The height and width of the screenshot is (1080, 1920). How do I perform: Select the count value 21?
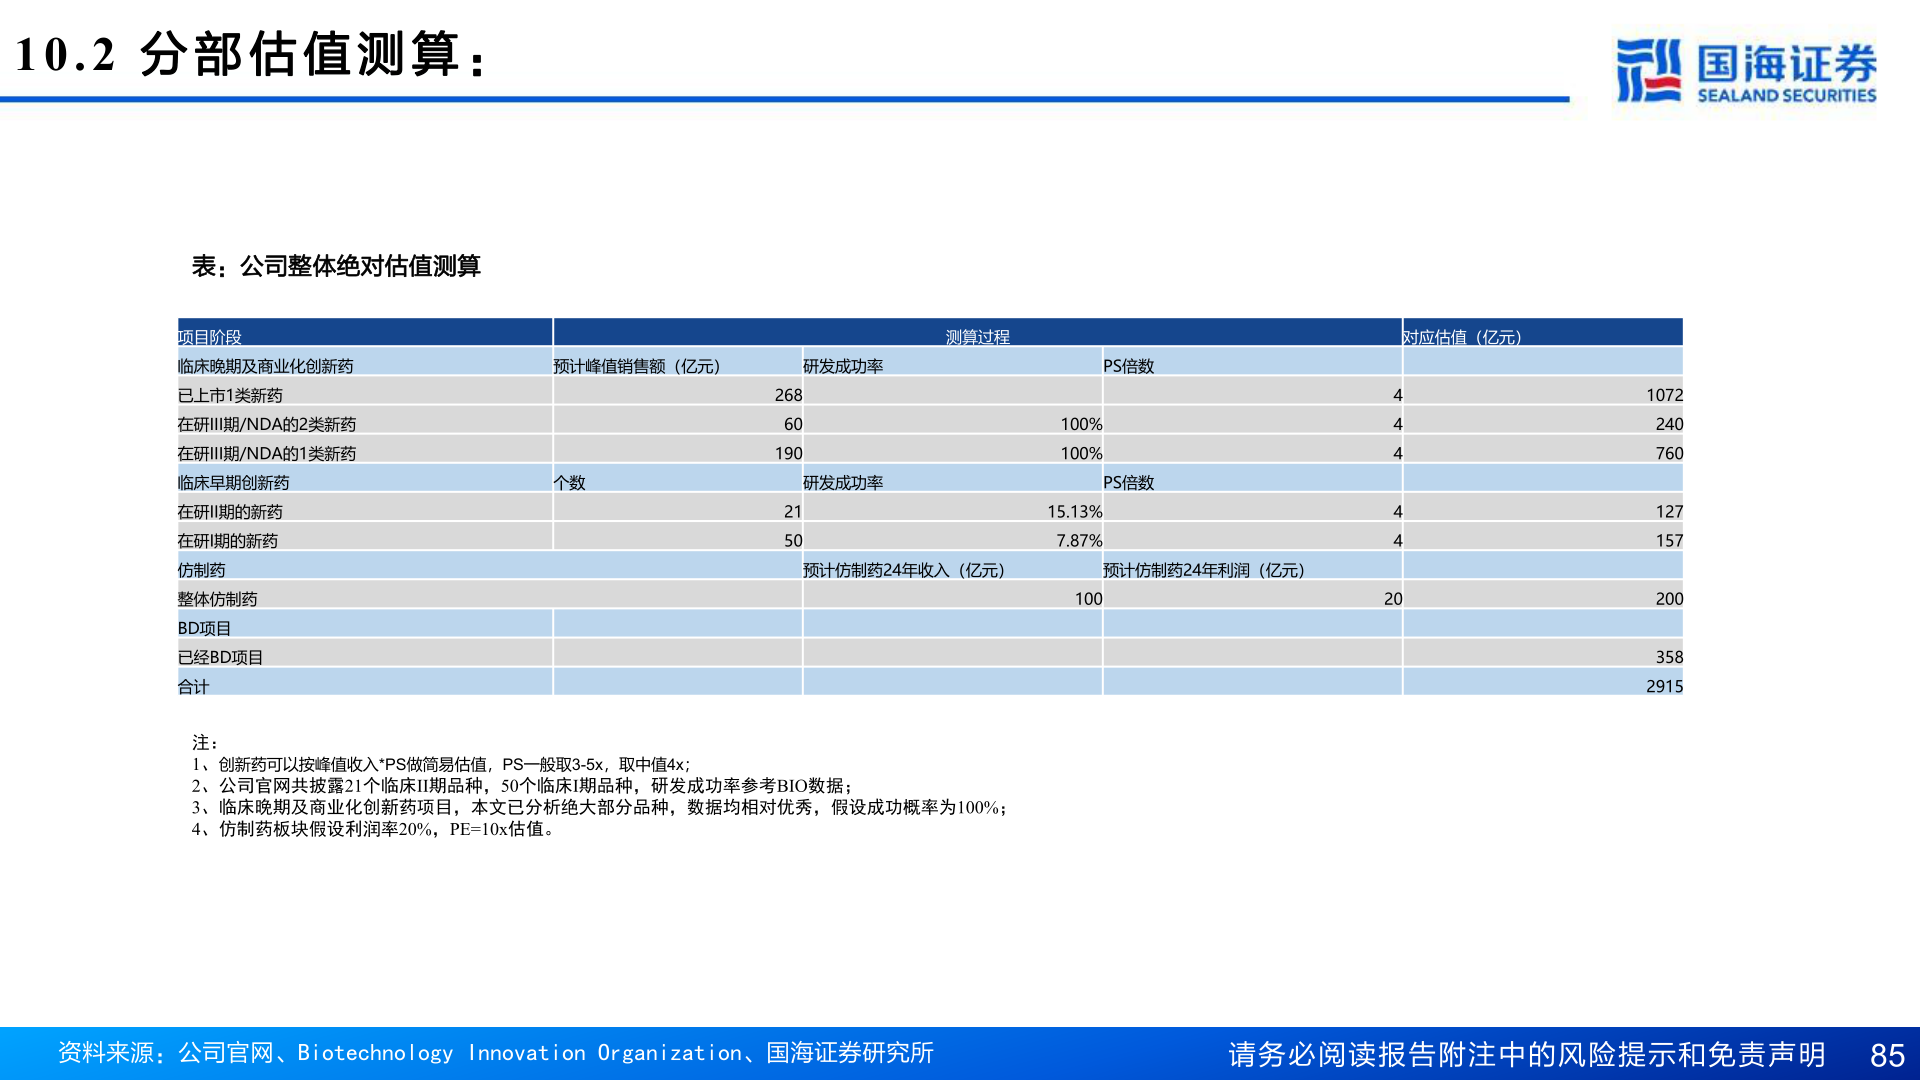(x=793, y=511)
